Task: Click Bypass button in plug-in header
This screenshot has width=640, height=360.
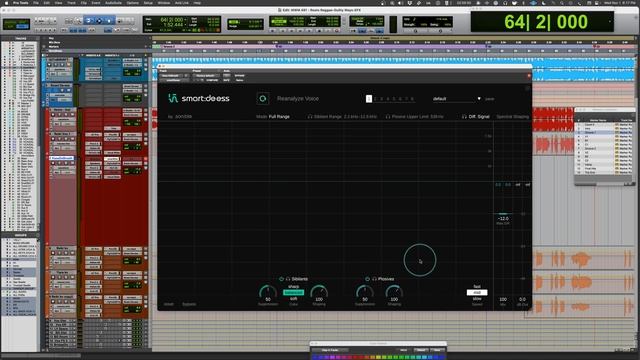Action: pos(240,76)
